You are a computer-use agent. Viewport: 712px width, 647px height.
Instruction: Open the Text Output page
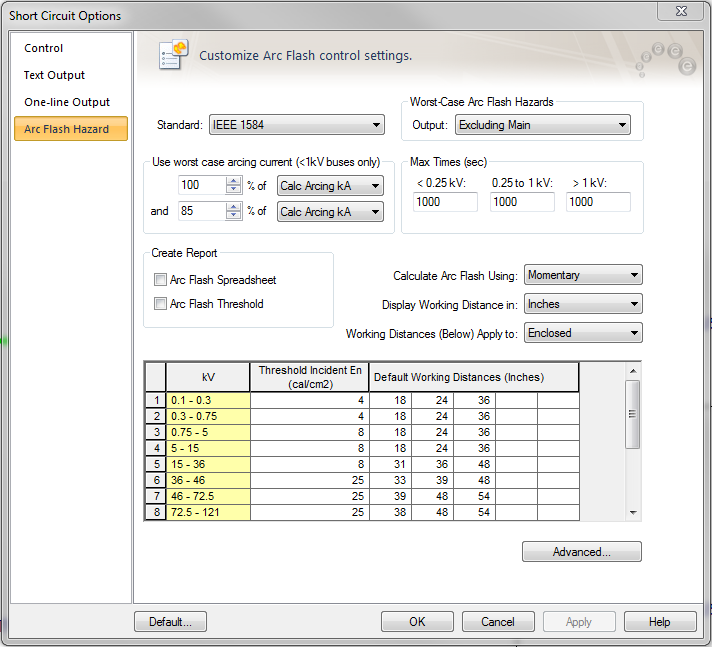click(x=54, y=75)
